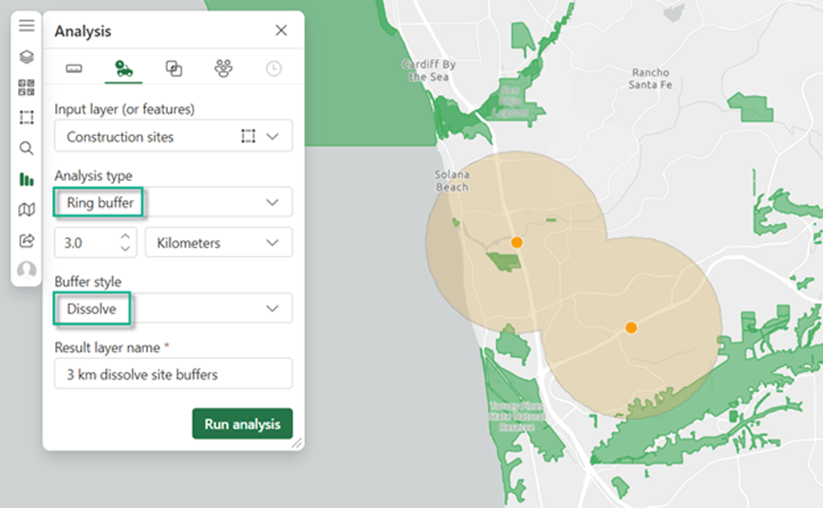Switch to the Measure tab with ruler icon
Viewport: 823px width, 508px height.
73,69
